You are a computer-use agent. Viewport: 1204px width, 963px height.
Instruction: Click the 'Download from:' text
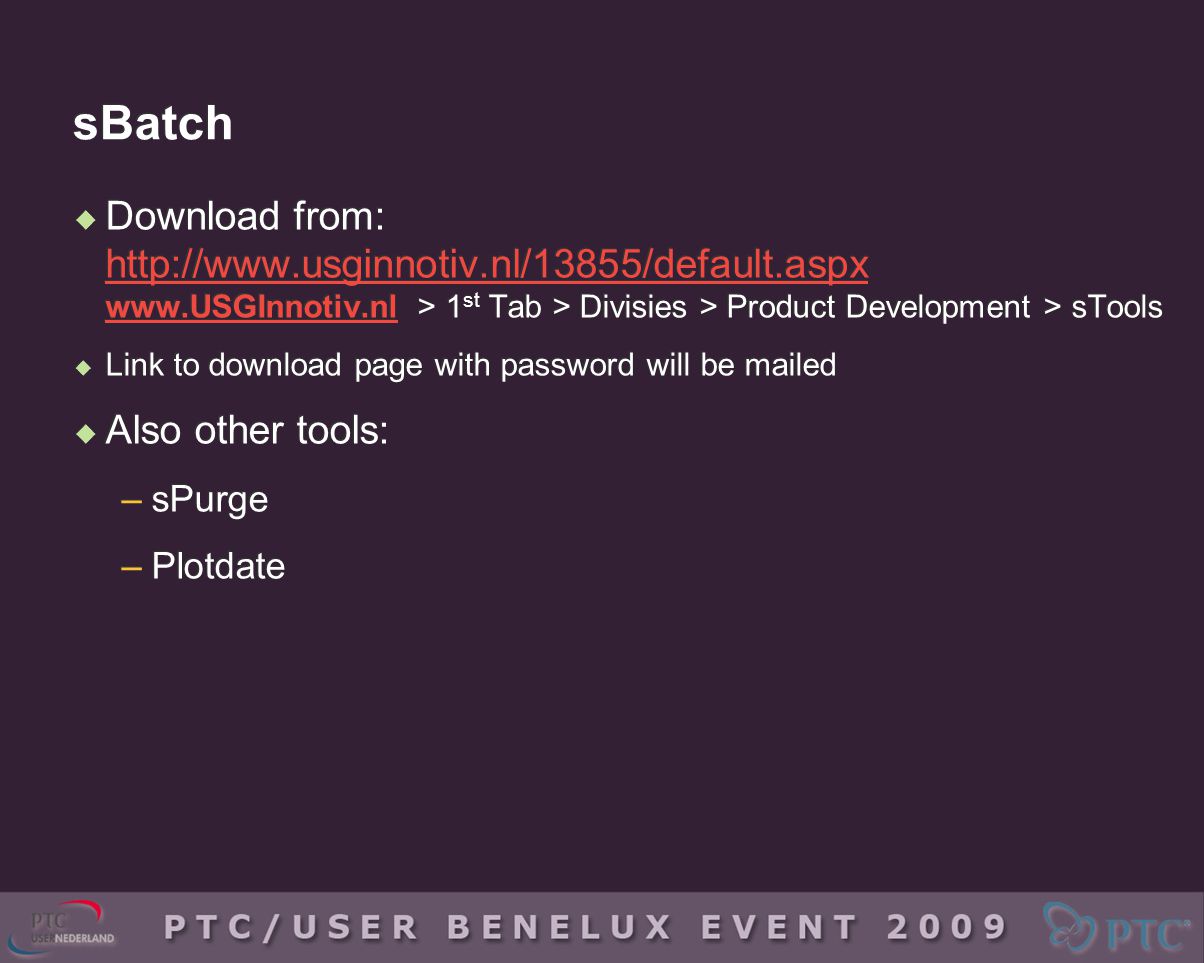coord(245,216)
